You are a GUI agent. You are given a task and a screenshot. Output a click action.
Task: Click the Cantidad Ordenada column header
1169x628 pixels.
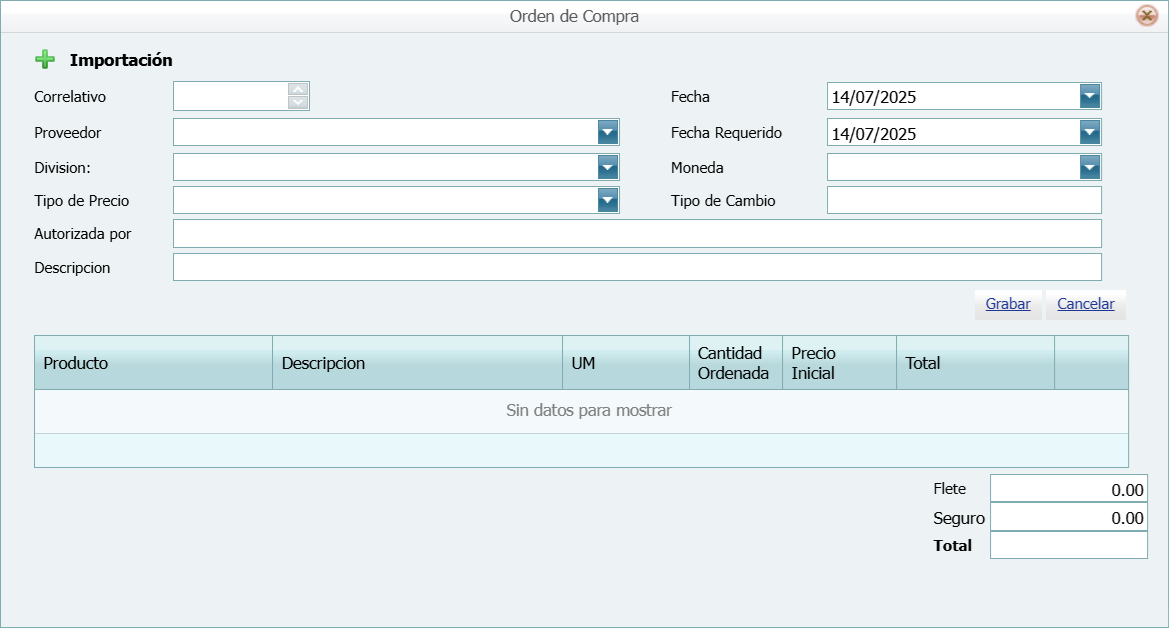pyautogui.click(x=735, y=363)
